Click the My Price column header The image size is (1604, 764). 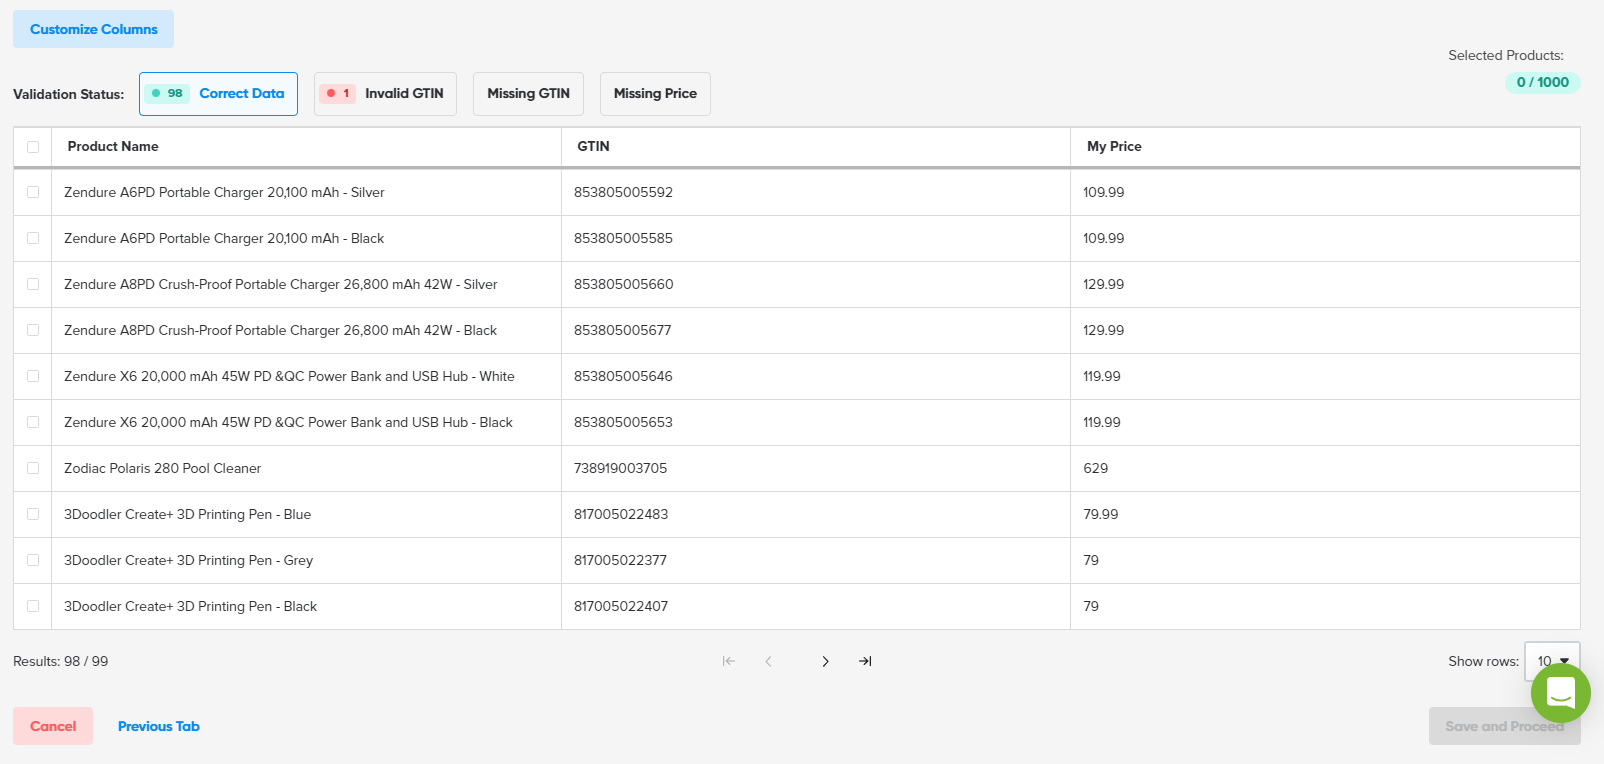pyautogui.click(x=1114, y=146)
